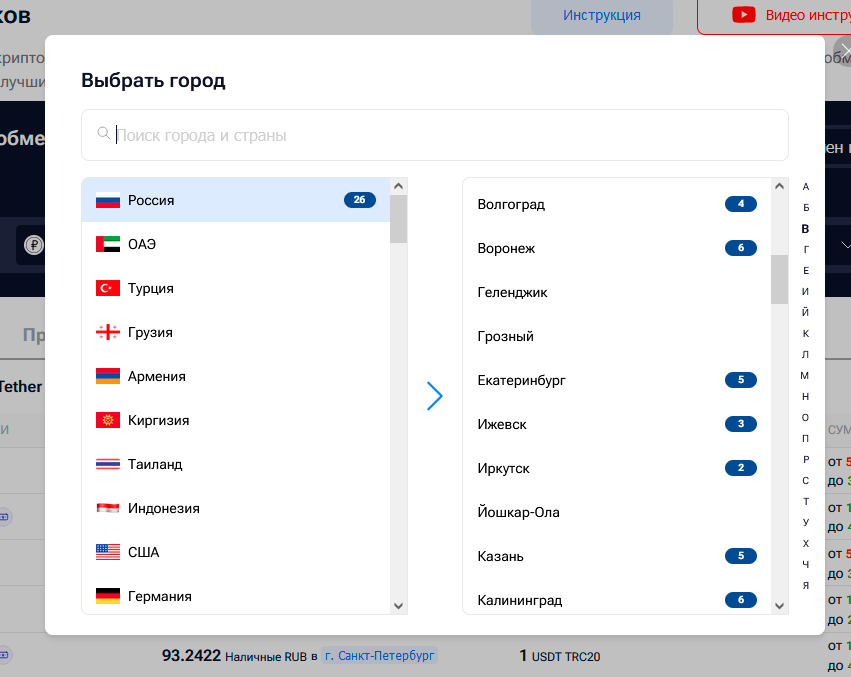Jump to letter Г in alphabet index

[805, 249]
